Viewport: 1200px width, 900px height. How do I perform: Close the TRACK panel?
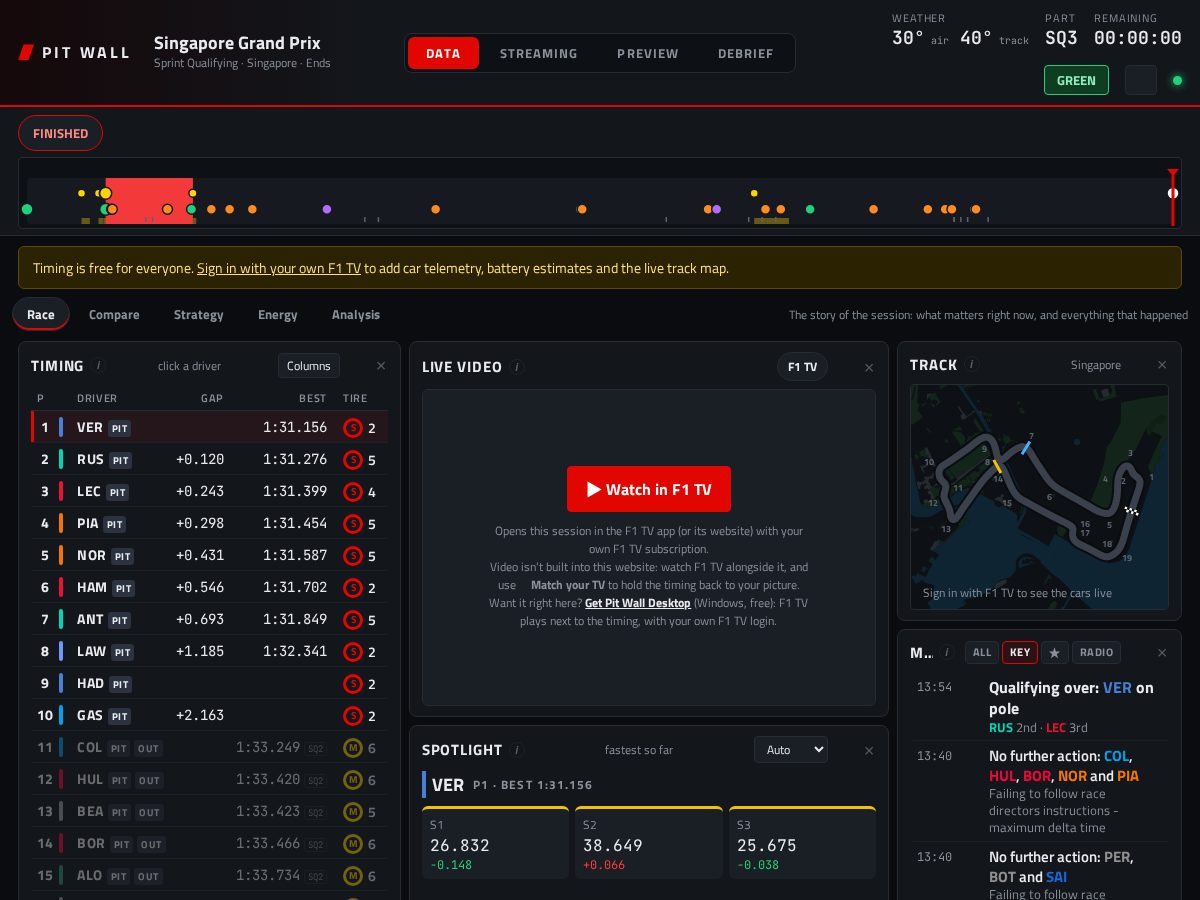[x=1162, y=365]
